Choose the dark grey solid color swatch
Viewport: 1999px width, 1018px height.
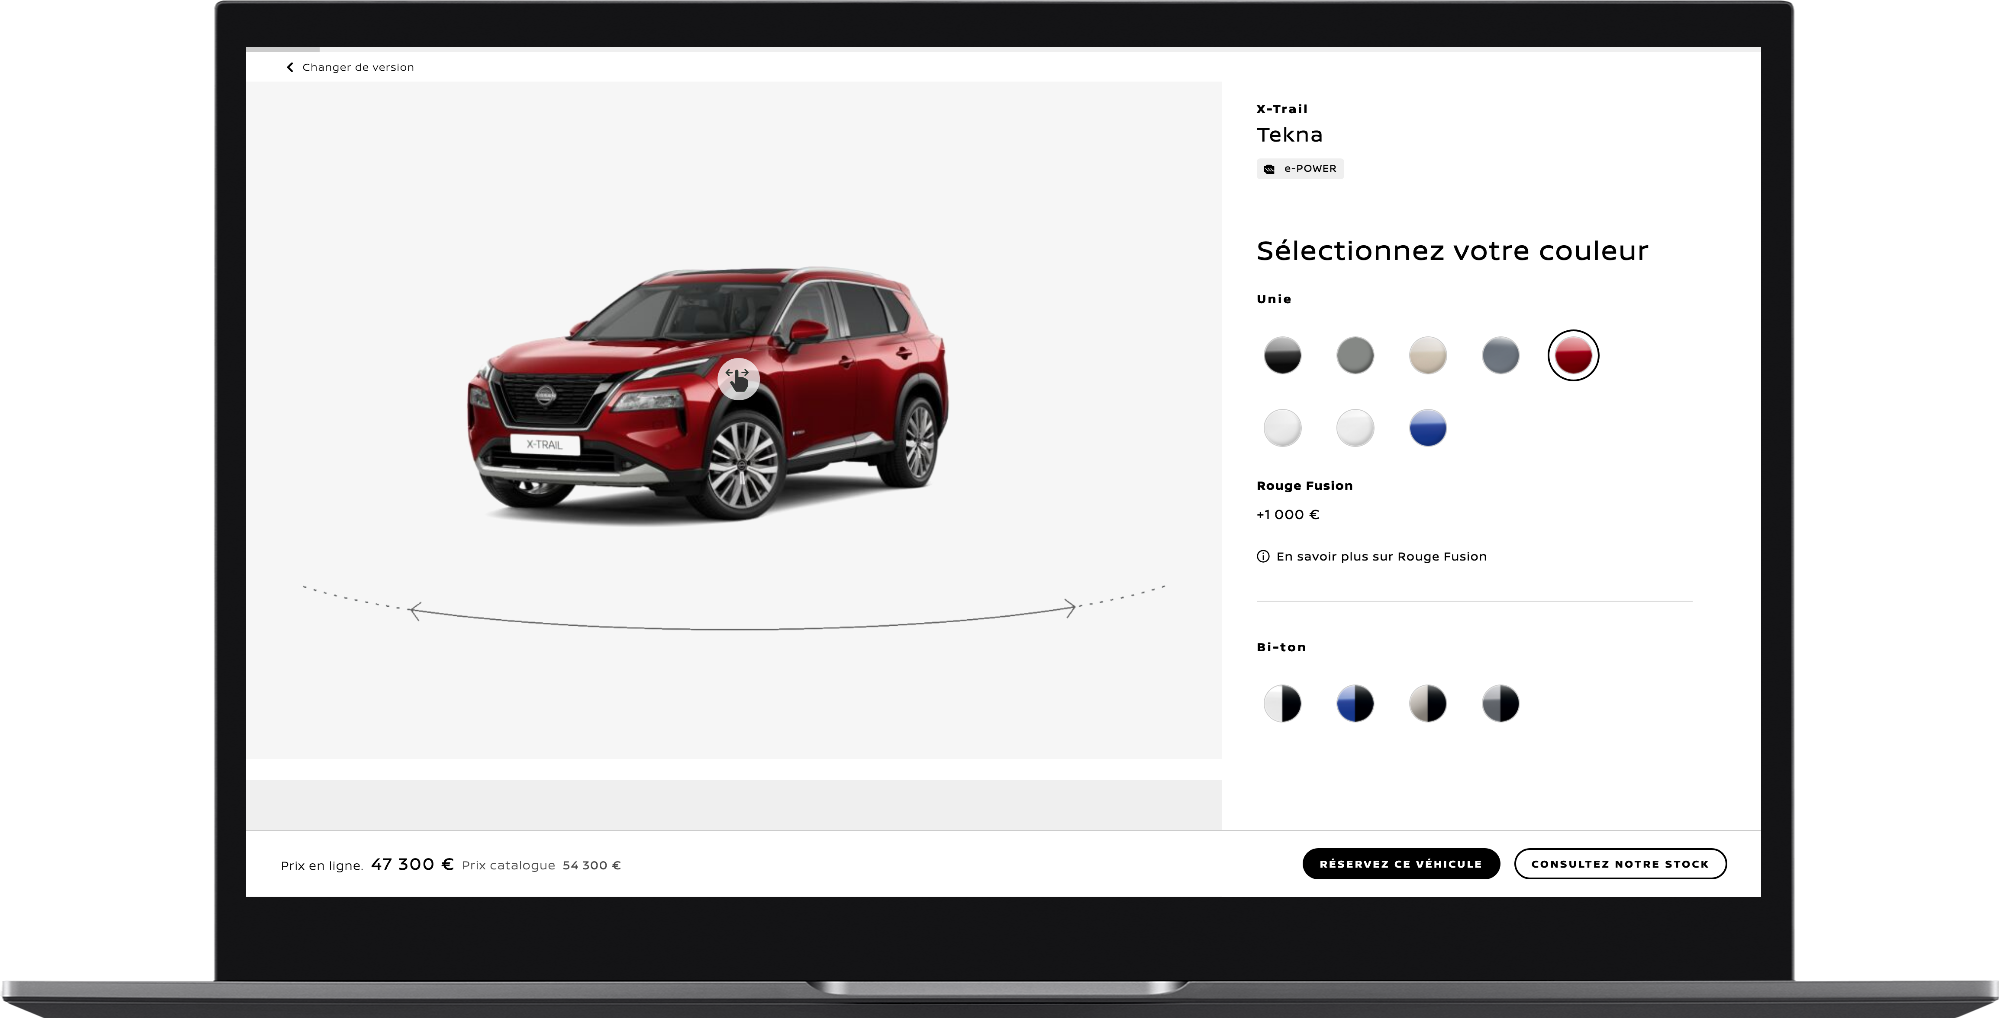pyautogui.click(x=1355, y=355)
